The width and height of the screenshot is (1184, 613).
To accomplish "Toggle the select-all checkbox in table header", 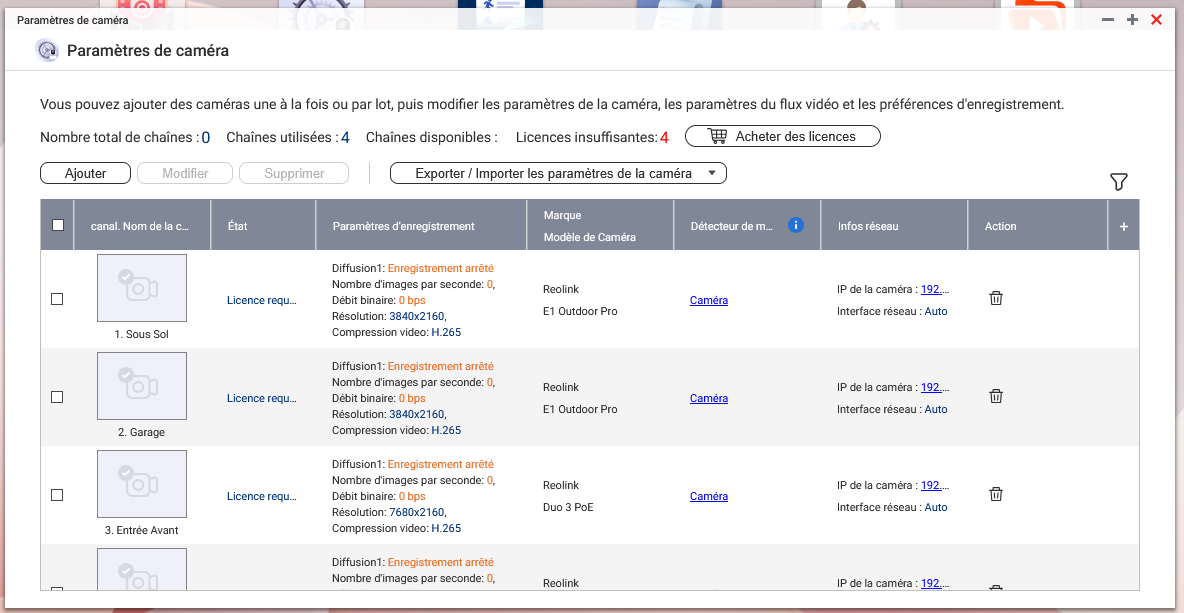I will [x=58, y=225].
